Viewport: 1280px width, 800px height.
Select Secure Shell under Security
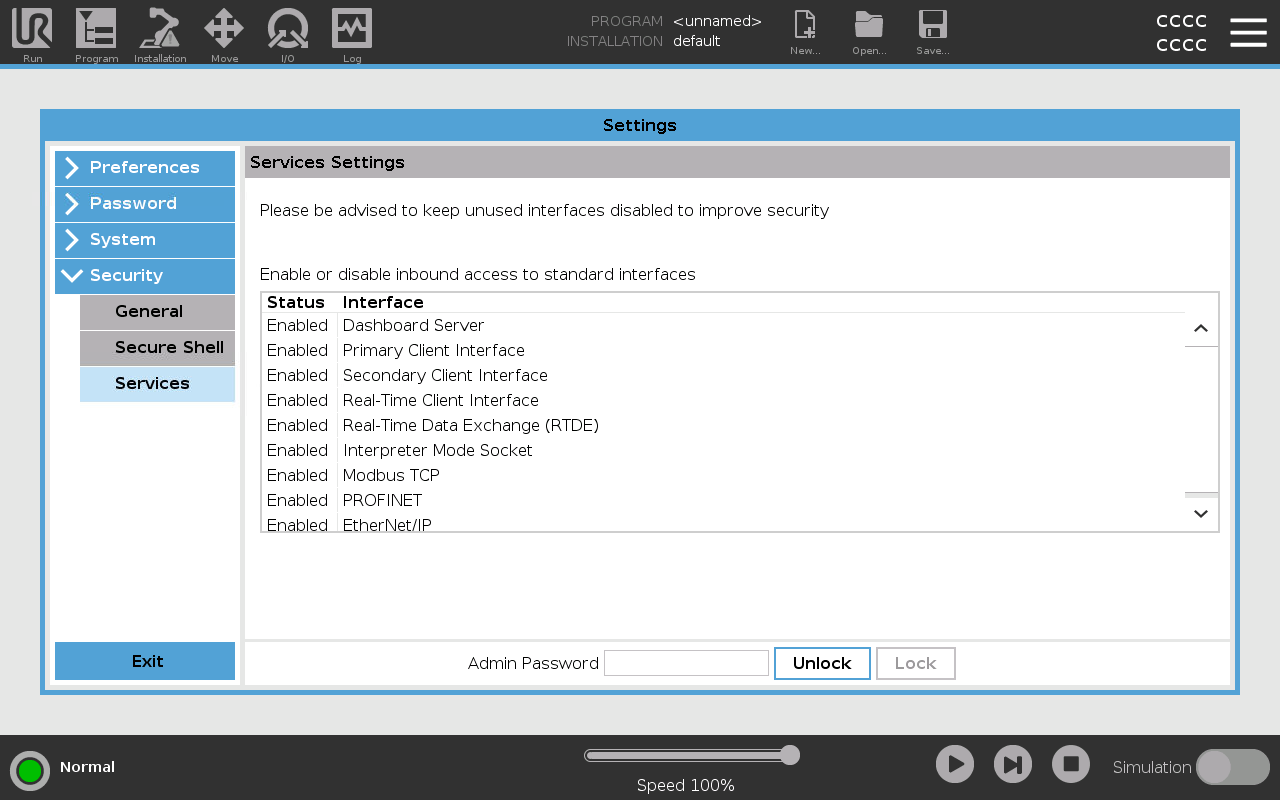coord(157,348)
